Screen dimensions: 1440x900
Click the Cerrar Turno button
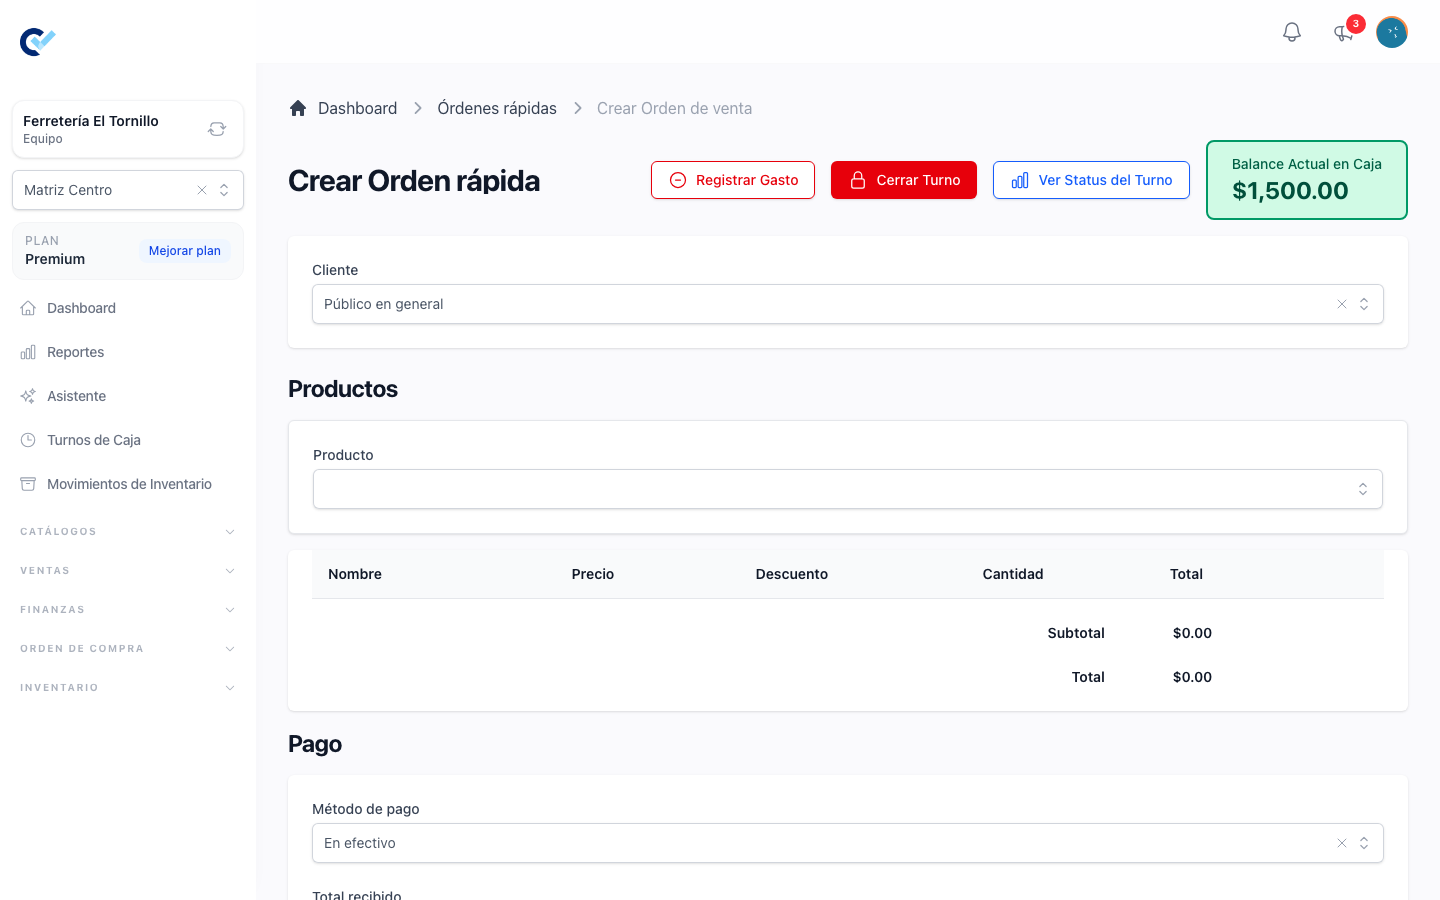[904, 180]
